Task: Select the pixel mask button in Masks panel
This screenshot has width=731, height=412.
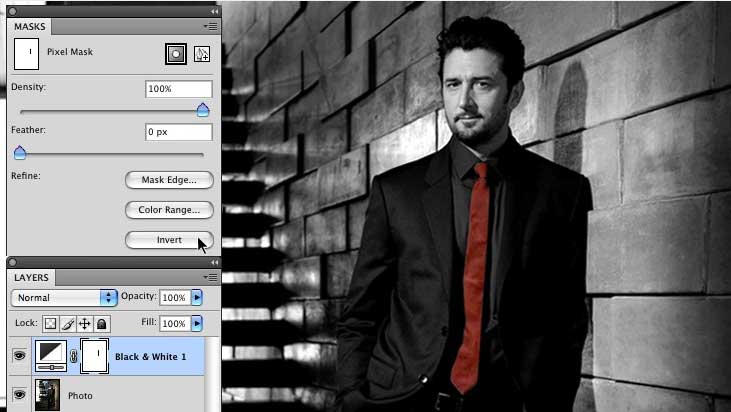Action: pos(176,54)
